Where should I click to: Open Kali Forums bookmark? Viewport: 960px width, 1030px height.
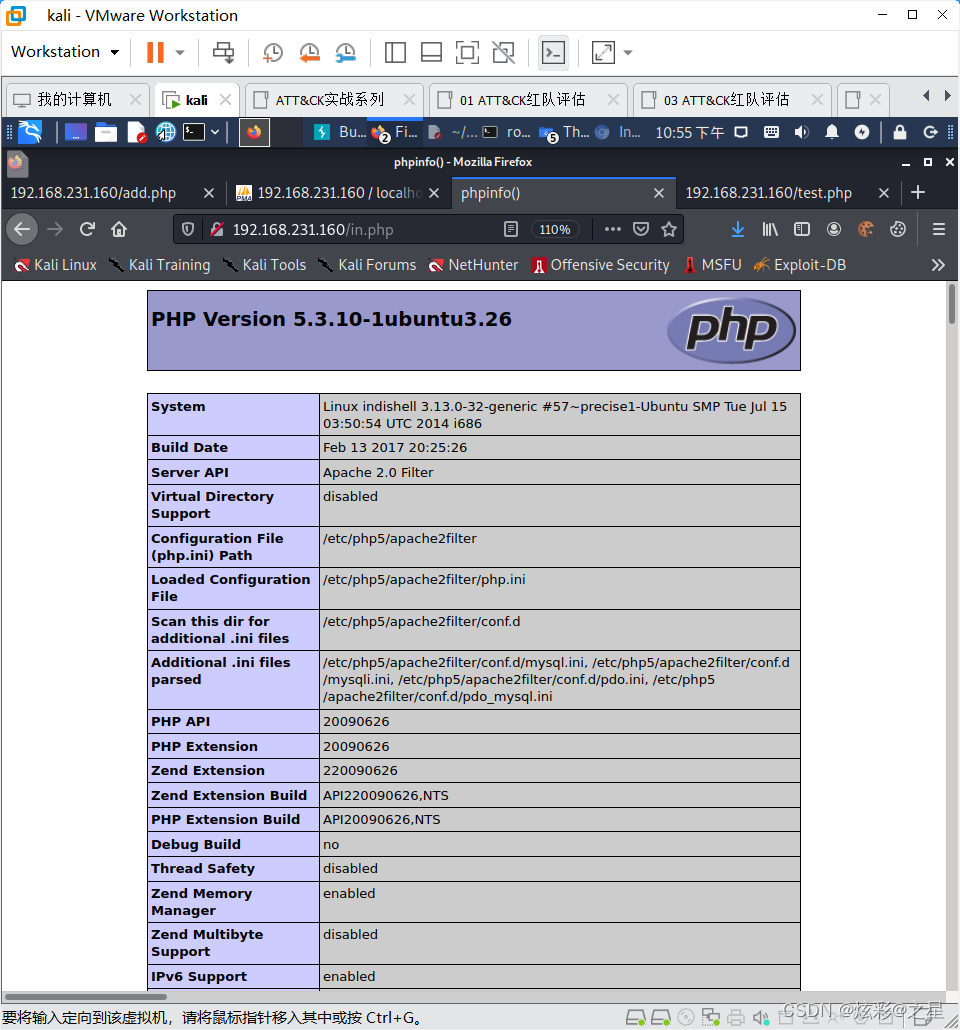(367, 265)
